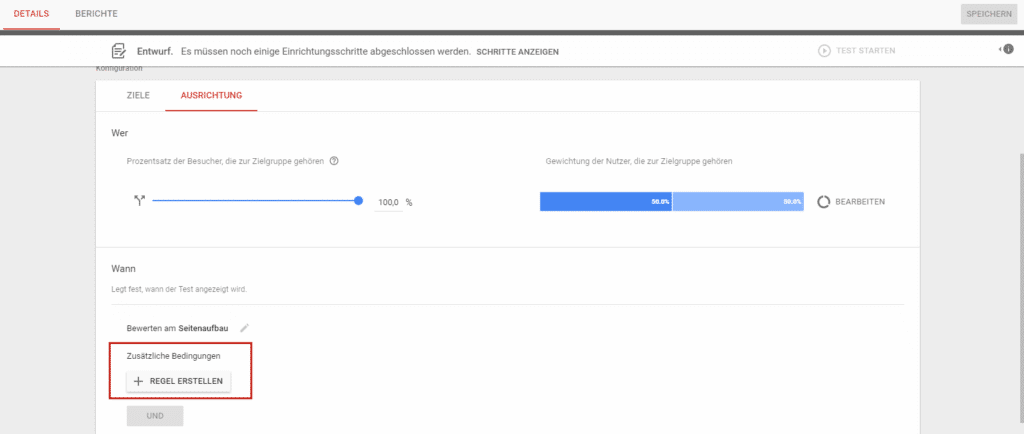
Task: Click the traffic split arrows icon
Action: [139, 201]
